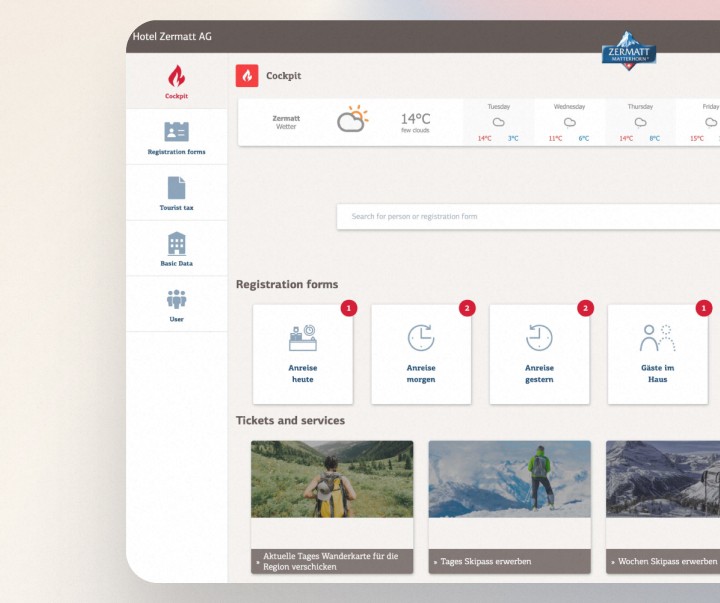The image size is (720, 603).
Task: Click the Anreise gestern clock icon
Action: tap(539, 338)
